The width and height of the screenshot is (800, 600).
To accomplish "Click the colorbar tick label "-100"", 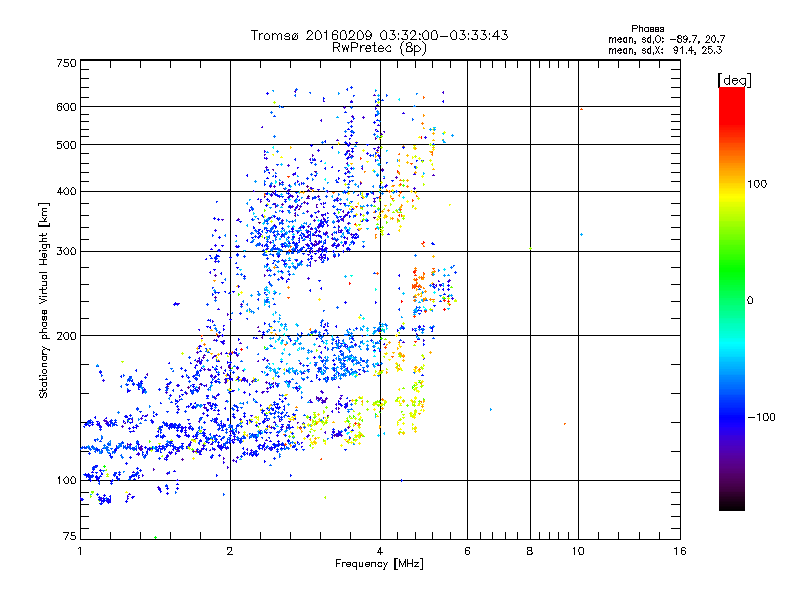I will [x=761, y=417].
